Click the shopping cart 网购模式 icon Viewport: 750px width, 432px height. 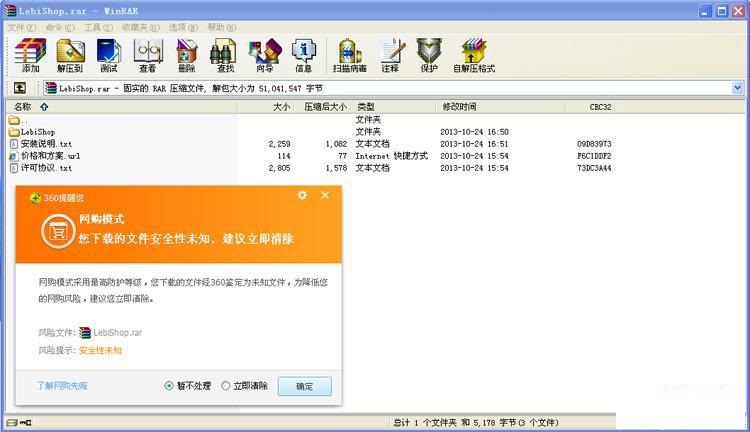point(58,232)
